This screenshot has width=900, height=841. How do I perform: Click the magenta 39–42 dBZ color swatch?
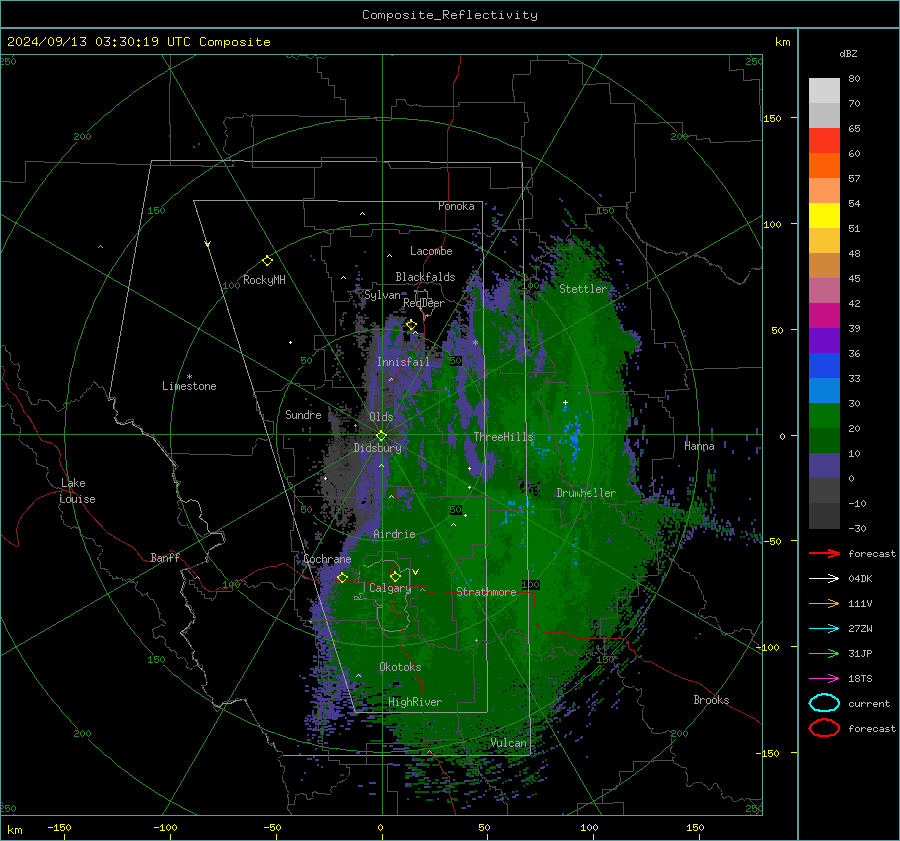(824, 316)
